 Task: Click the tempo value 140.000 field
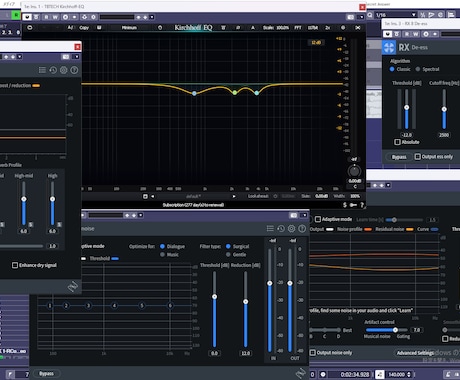[396, 374]
